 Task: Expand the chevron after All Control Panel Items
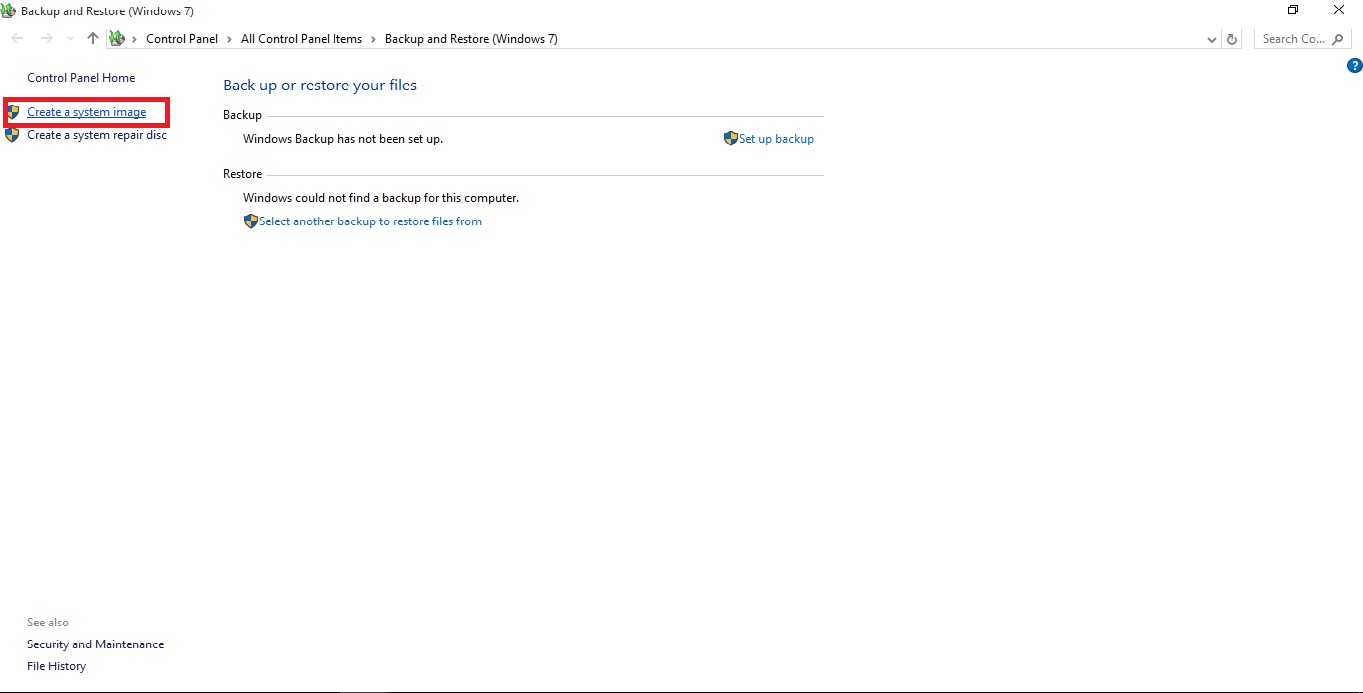(373, 39)
